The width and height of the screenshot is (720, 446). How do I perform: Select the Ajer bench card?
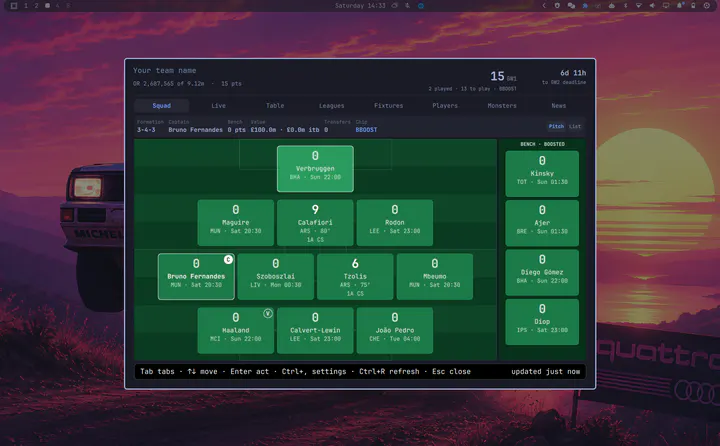[x=542, y=223]
